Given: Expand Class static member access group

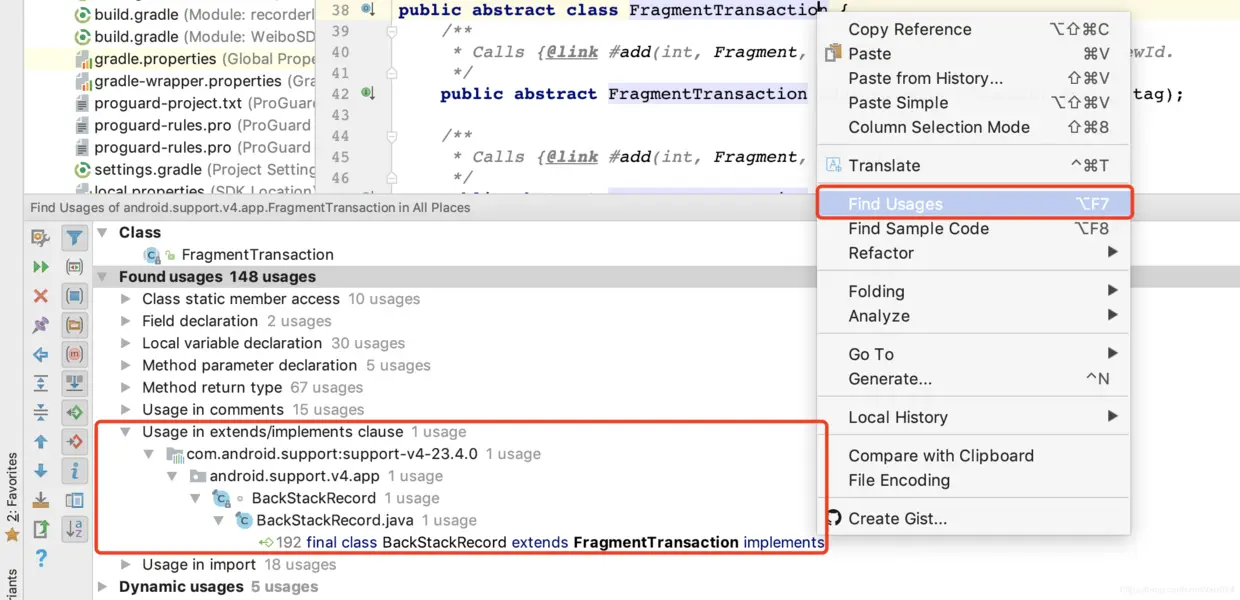Looking at the screenshot, I should [125, 299].
